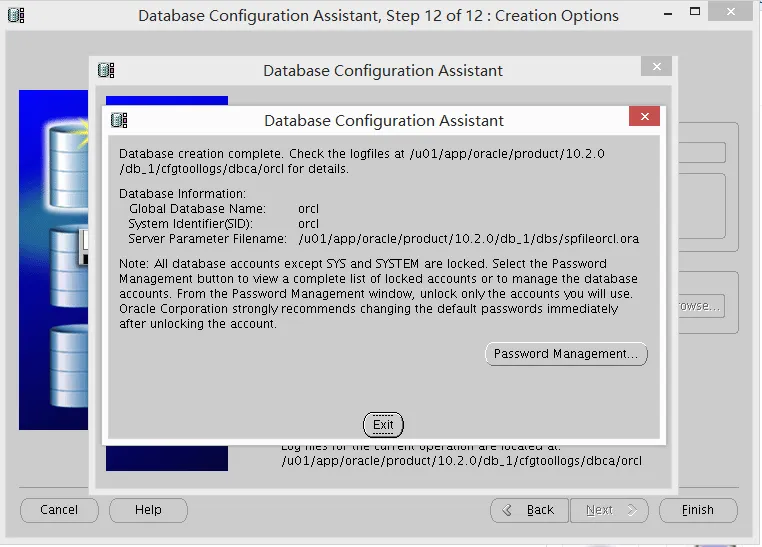
Task: Click the middle dialog's title bar icon
Action: point(106,70)
